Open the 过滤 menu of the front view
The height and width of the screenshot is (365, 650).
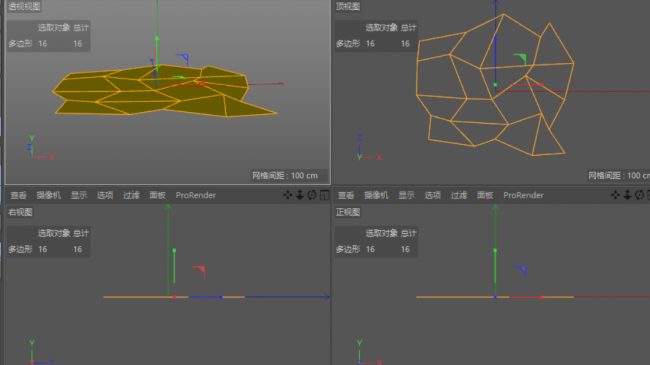click(459, 195)
